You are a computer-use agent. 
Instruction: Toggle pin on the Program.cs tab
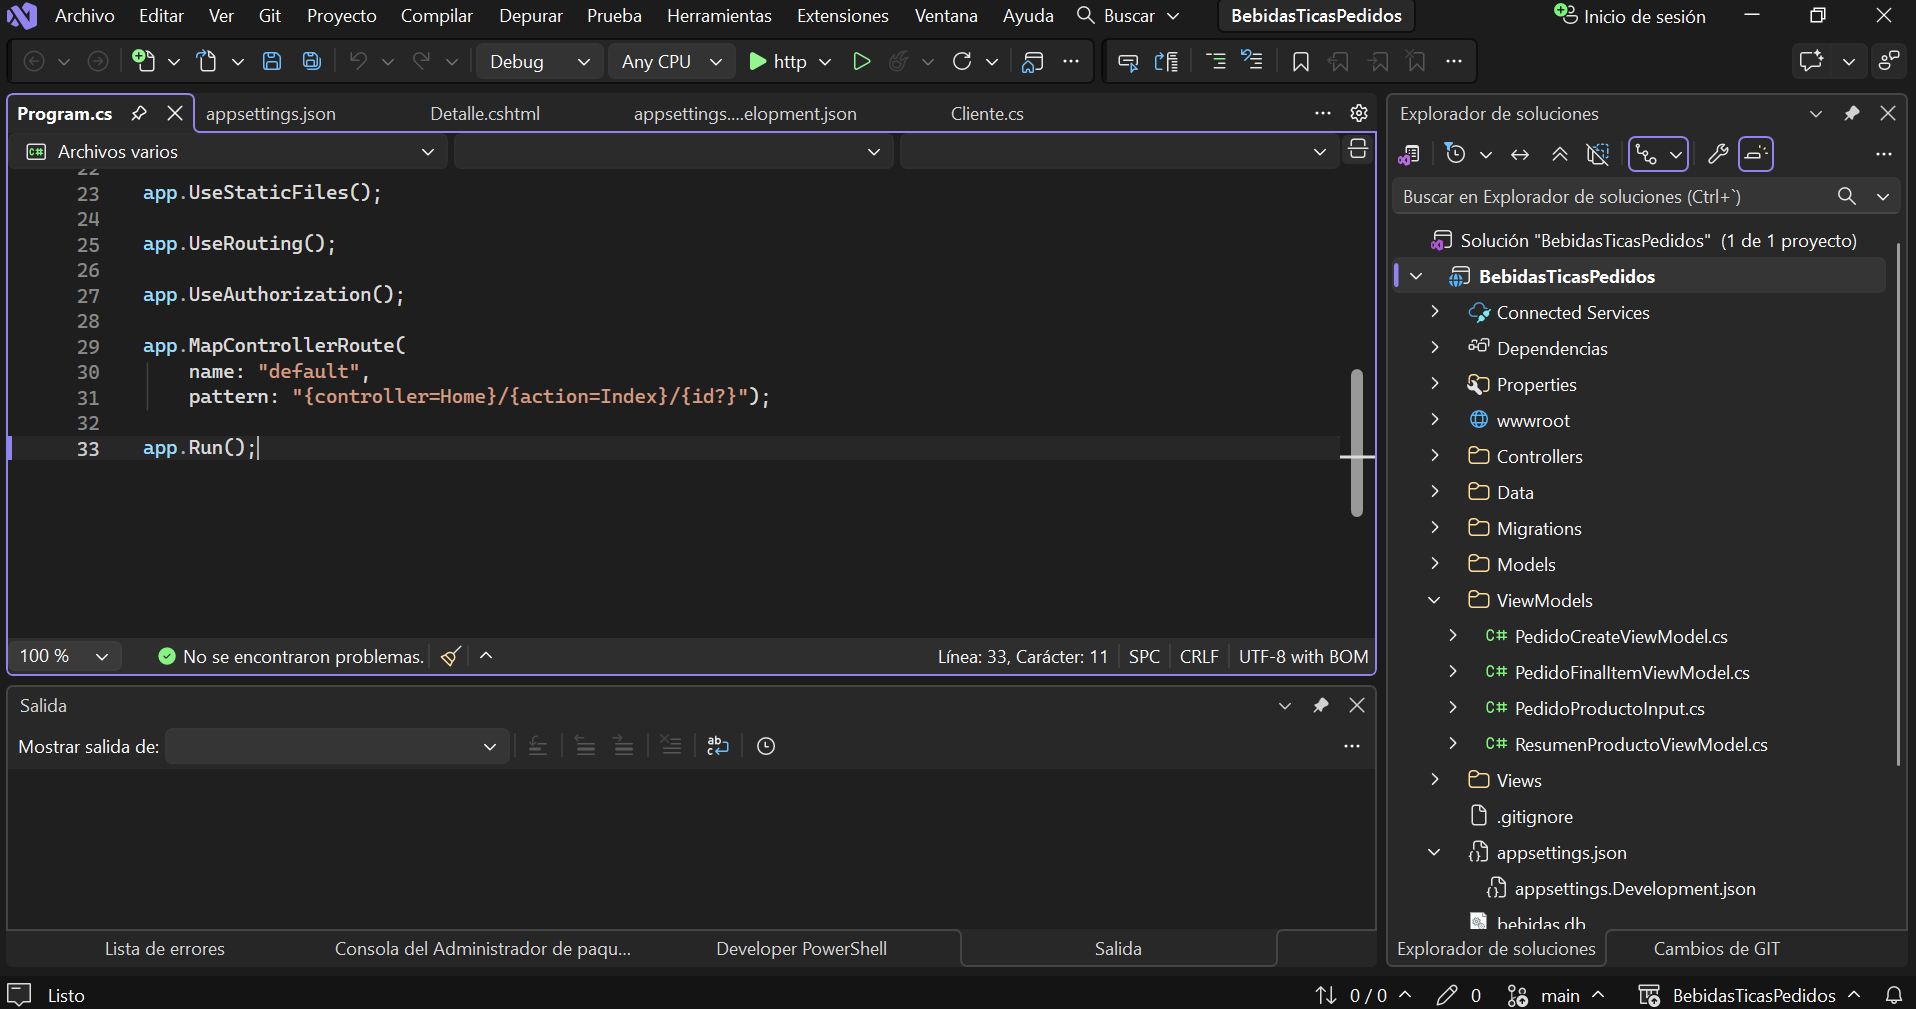[x=139, y=113]
